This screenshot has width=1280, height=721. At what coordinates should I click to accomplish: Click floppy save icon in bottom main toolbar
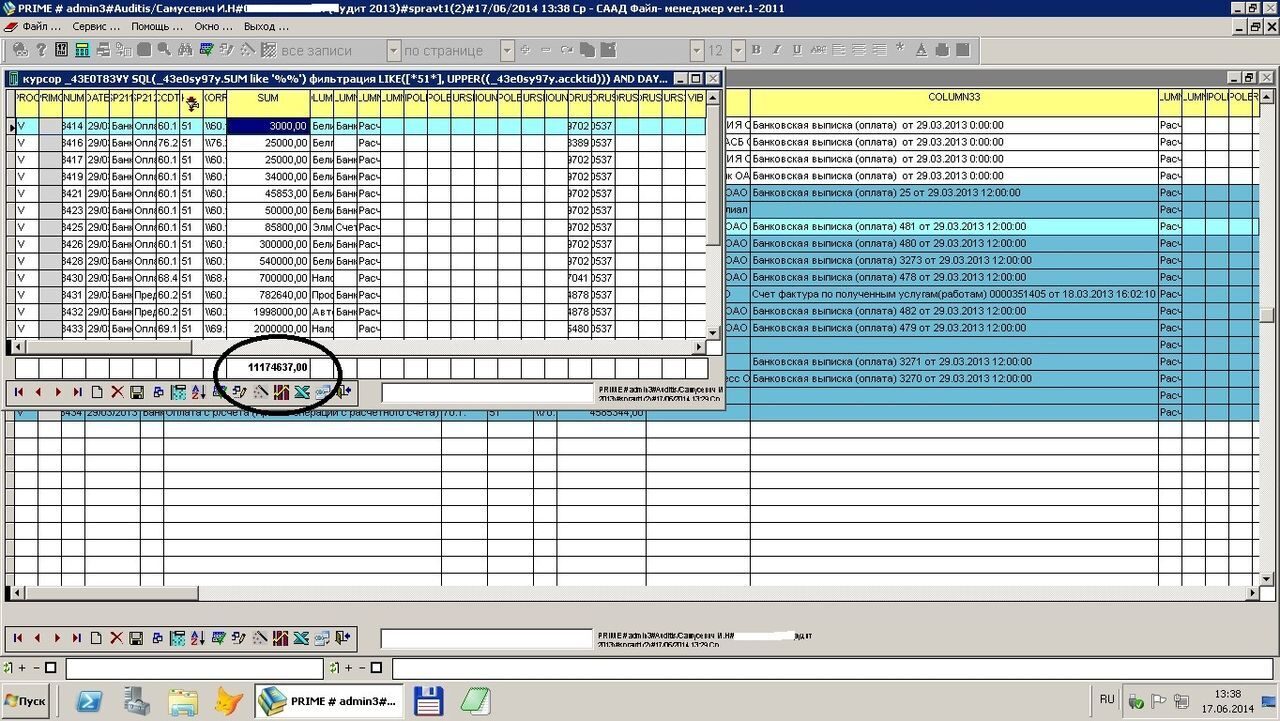[x=137, y=638]
